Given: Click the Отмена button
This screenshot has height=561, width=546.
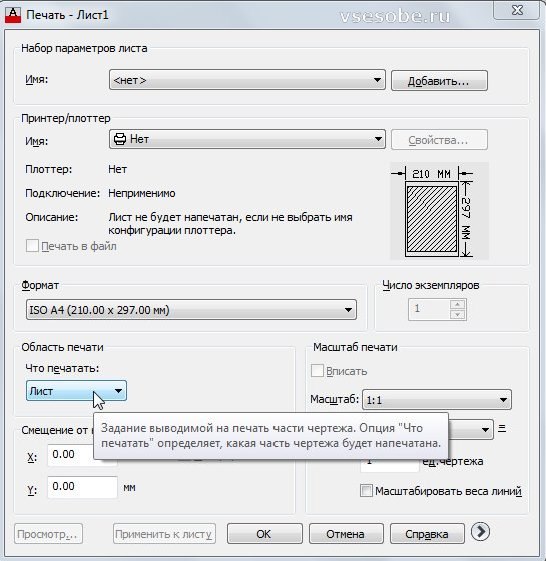Looking at the screenshot, I should [346, 534].
